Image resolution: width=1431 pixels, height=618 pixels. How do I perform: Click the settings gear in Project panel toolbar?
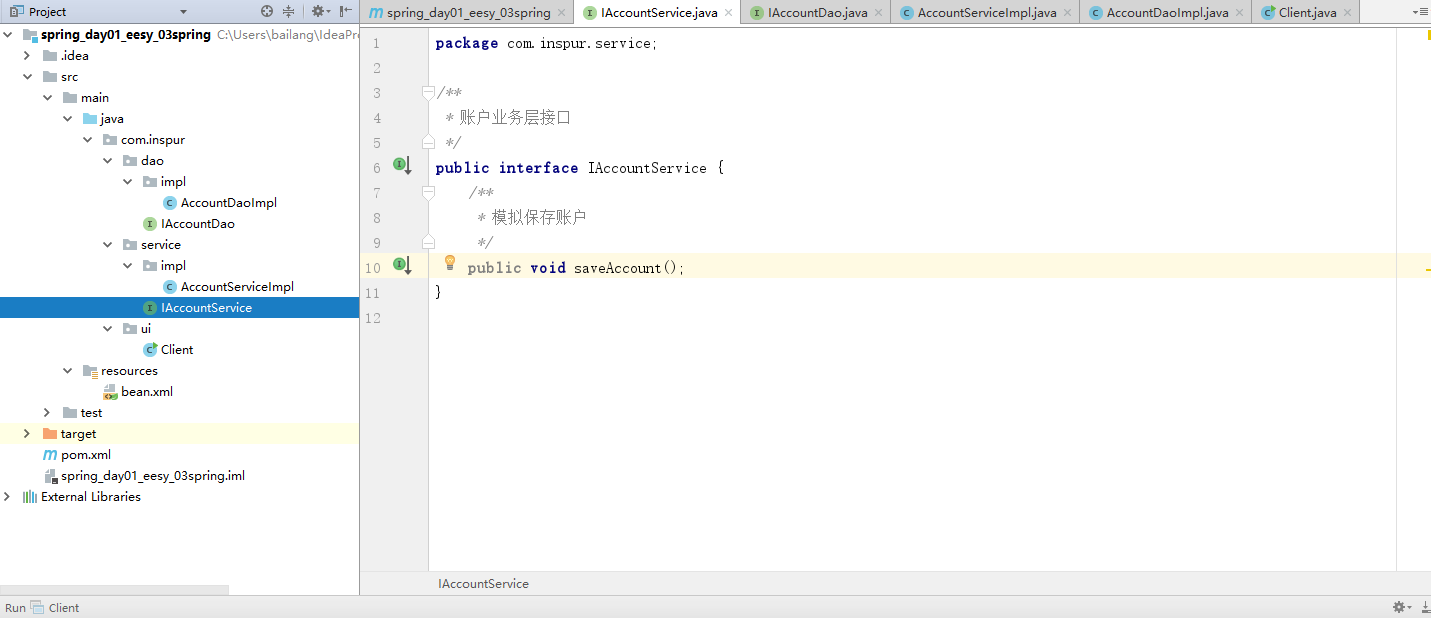tap(318, 11)
